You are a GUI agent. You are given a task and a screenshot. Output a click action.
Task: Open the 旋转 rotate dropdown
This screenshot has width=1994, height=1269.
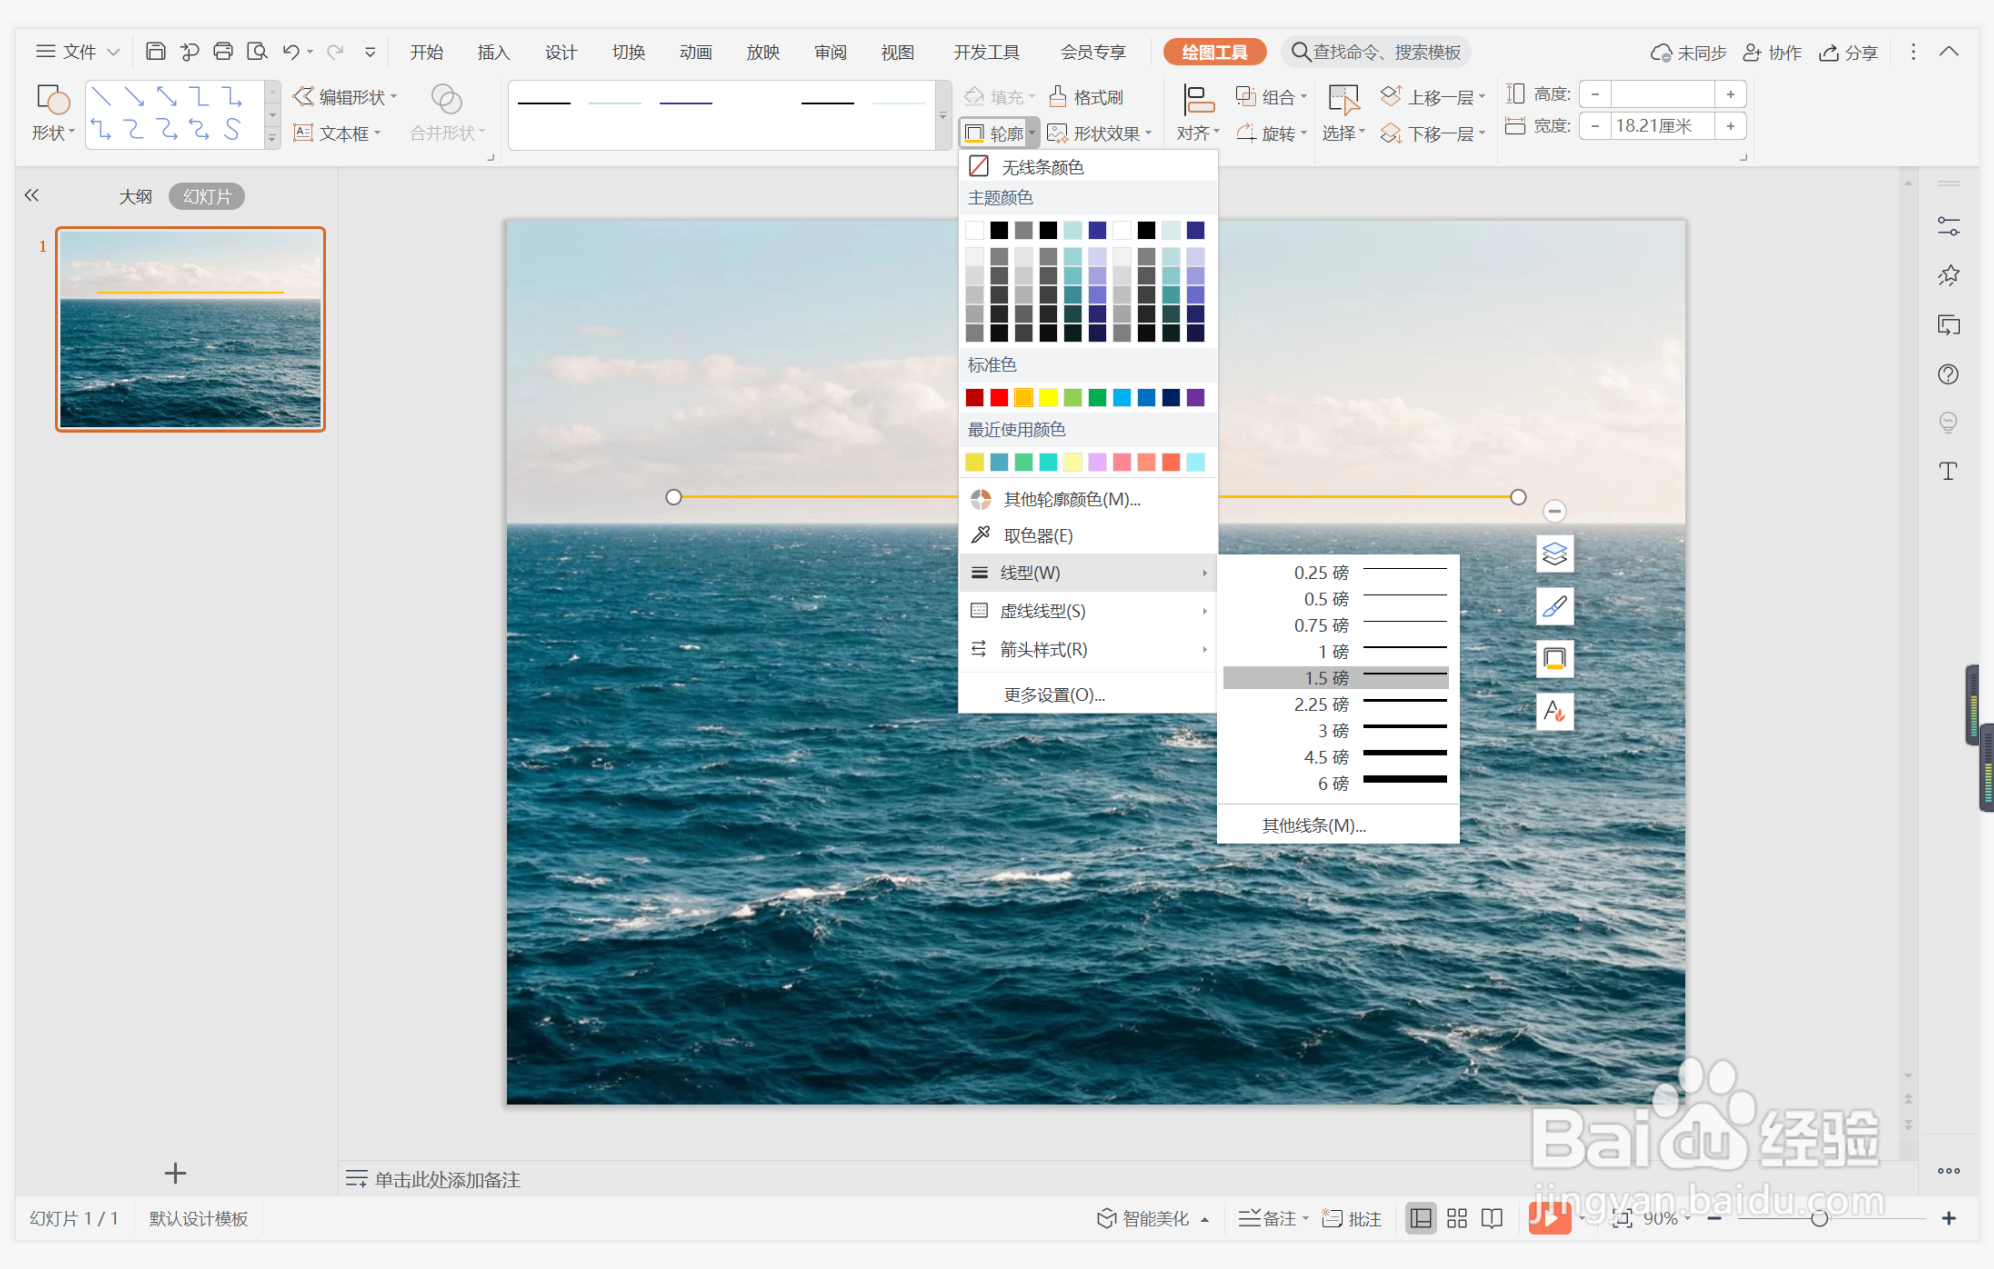click(1271, 133)
